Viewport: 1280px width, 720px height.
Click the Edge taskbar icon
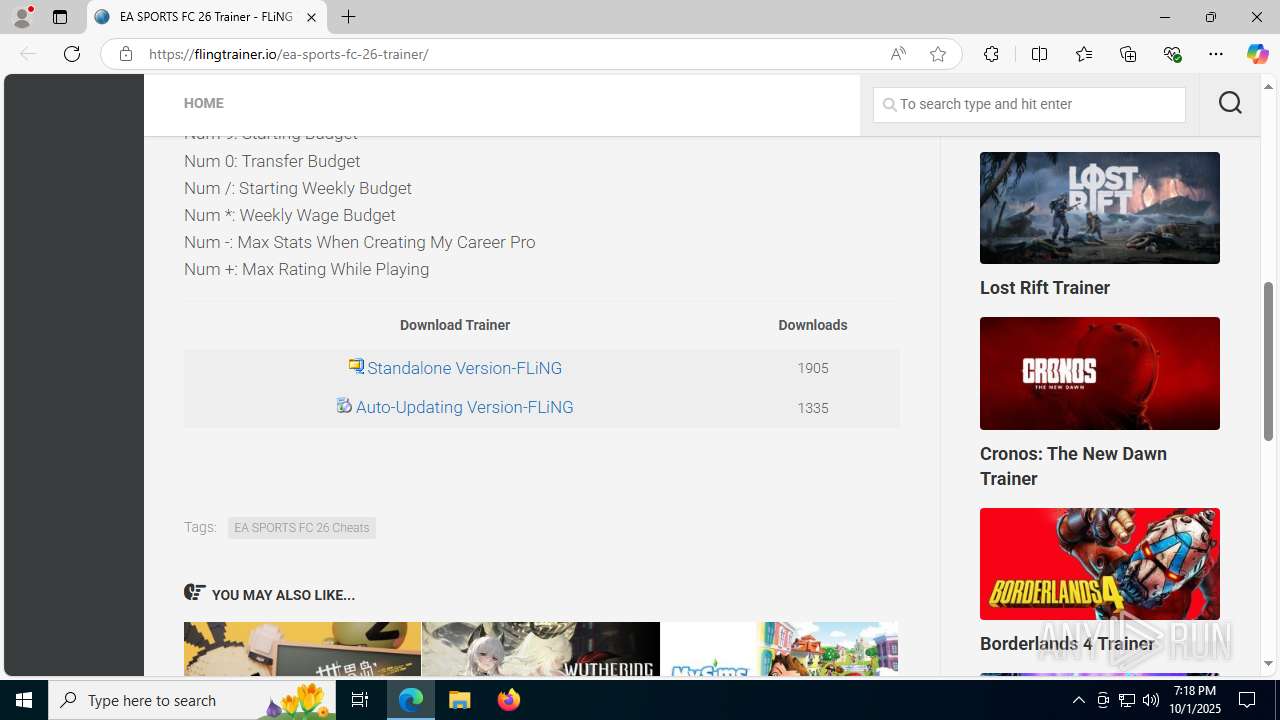tap(411, 700)
